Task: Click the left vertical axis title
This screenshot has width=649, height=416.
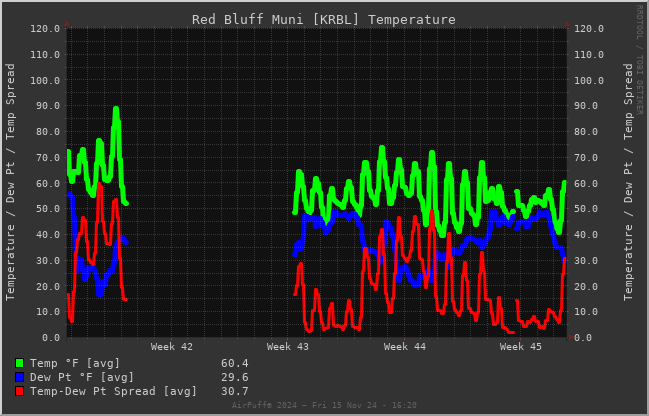Action: [x=10, y=182]
